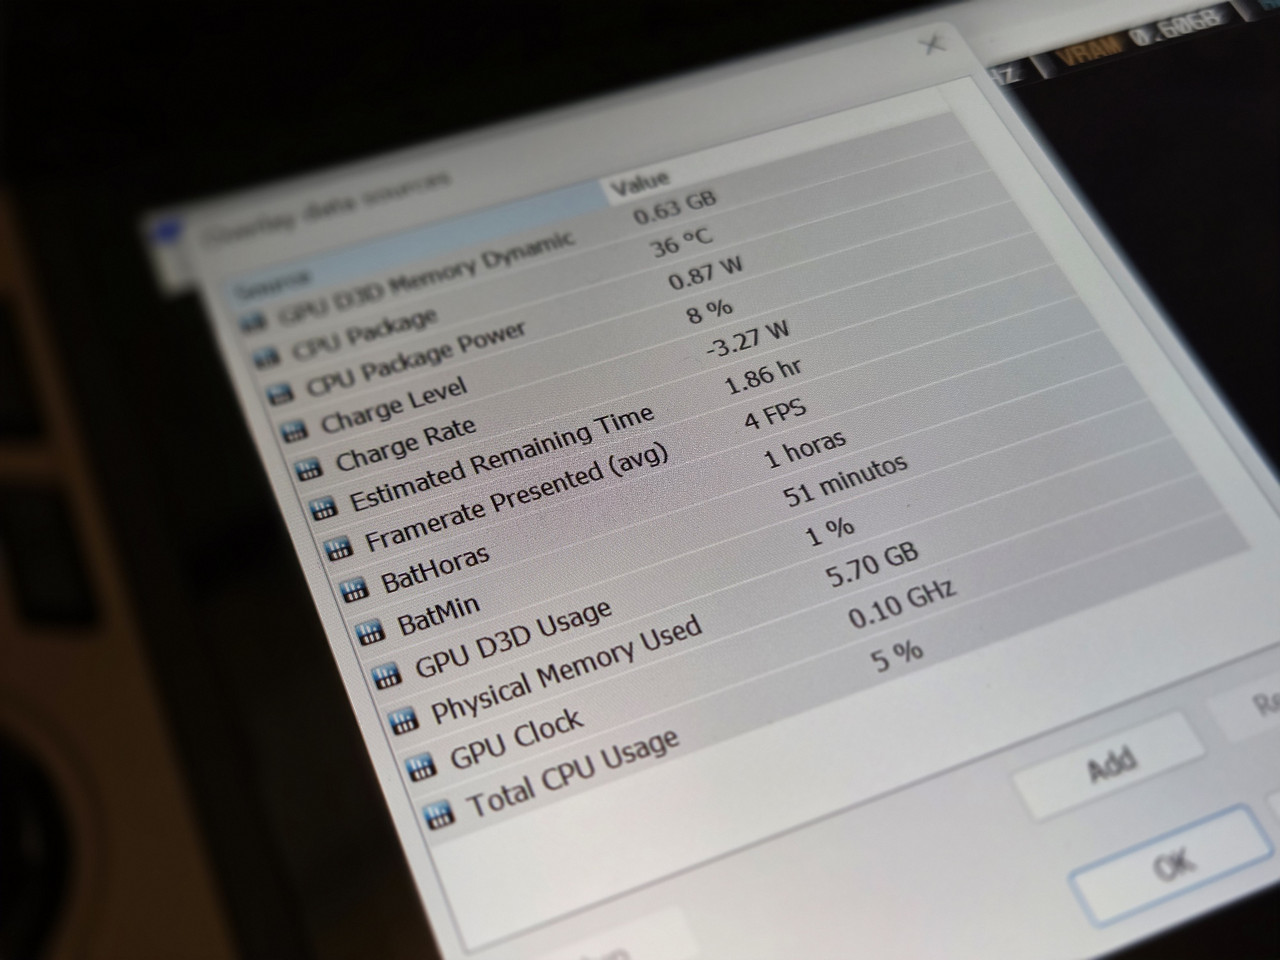Click the Charge Rate row icon

tap(308, 469)
